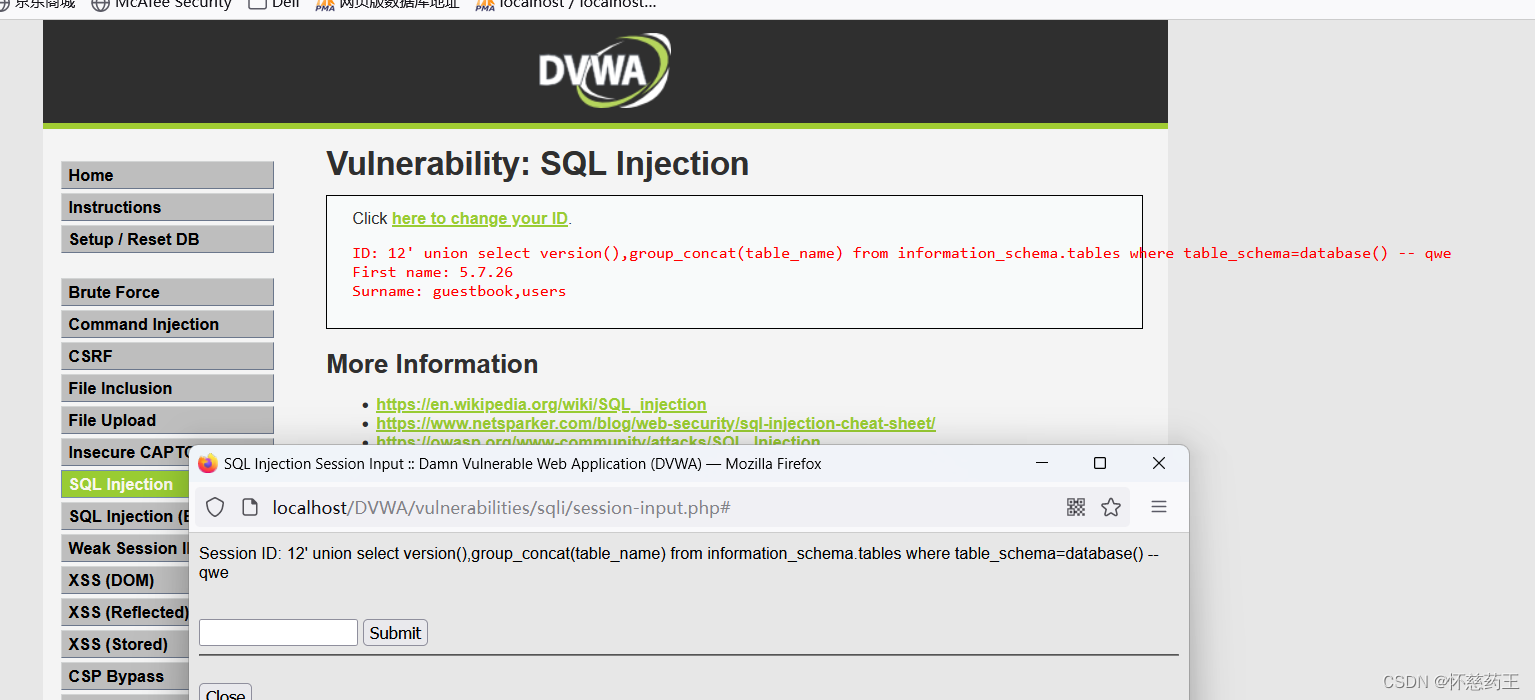Open the shield tracking protection icon
The width and height of the screenshot is (1535, 700).
pyautogui.click(x=215, y=508)
